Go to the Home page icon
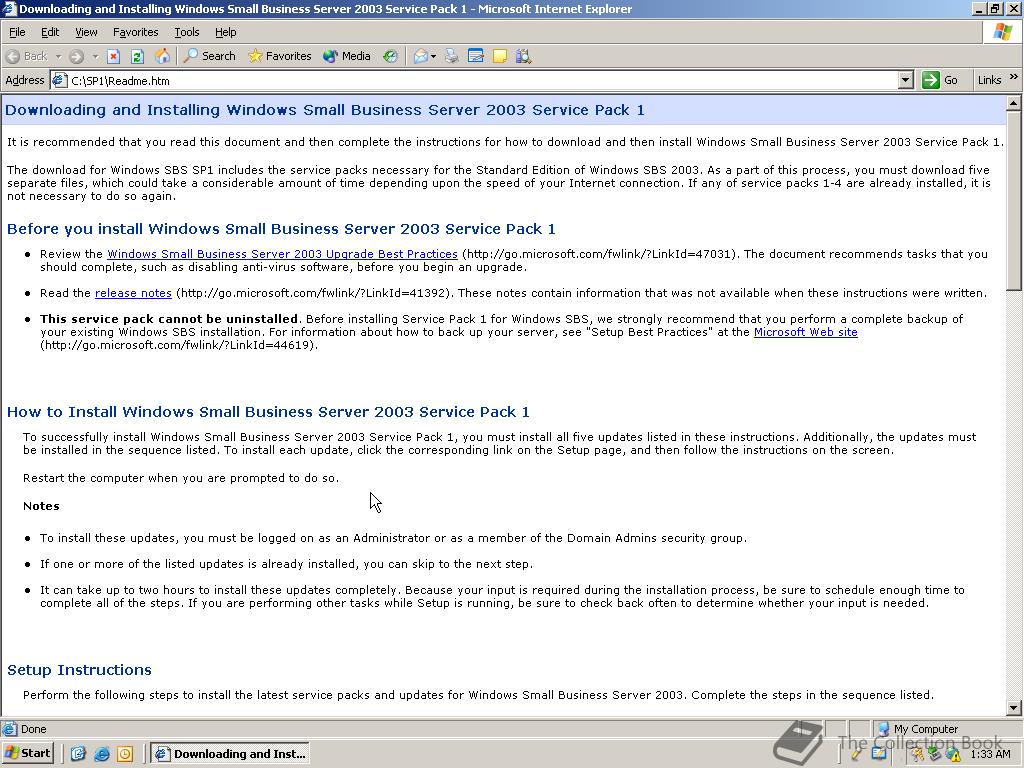The width and height of the screenshot is (1024, 768). [162, 56]
